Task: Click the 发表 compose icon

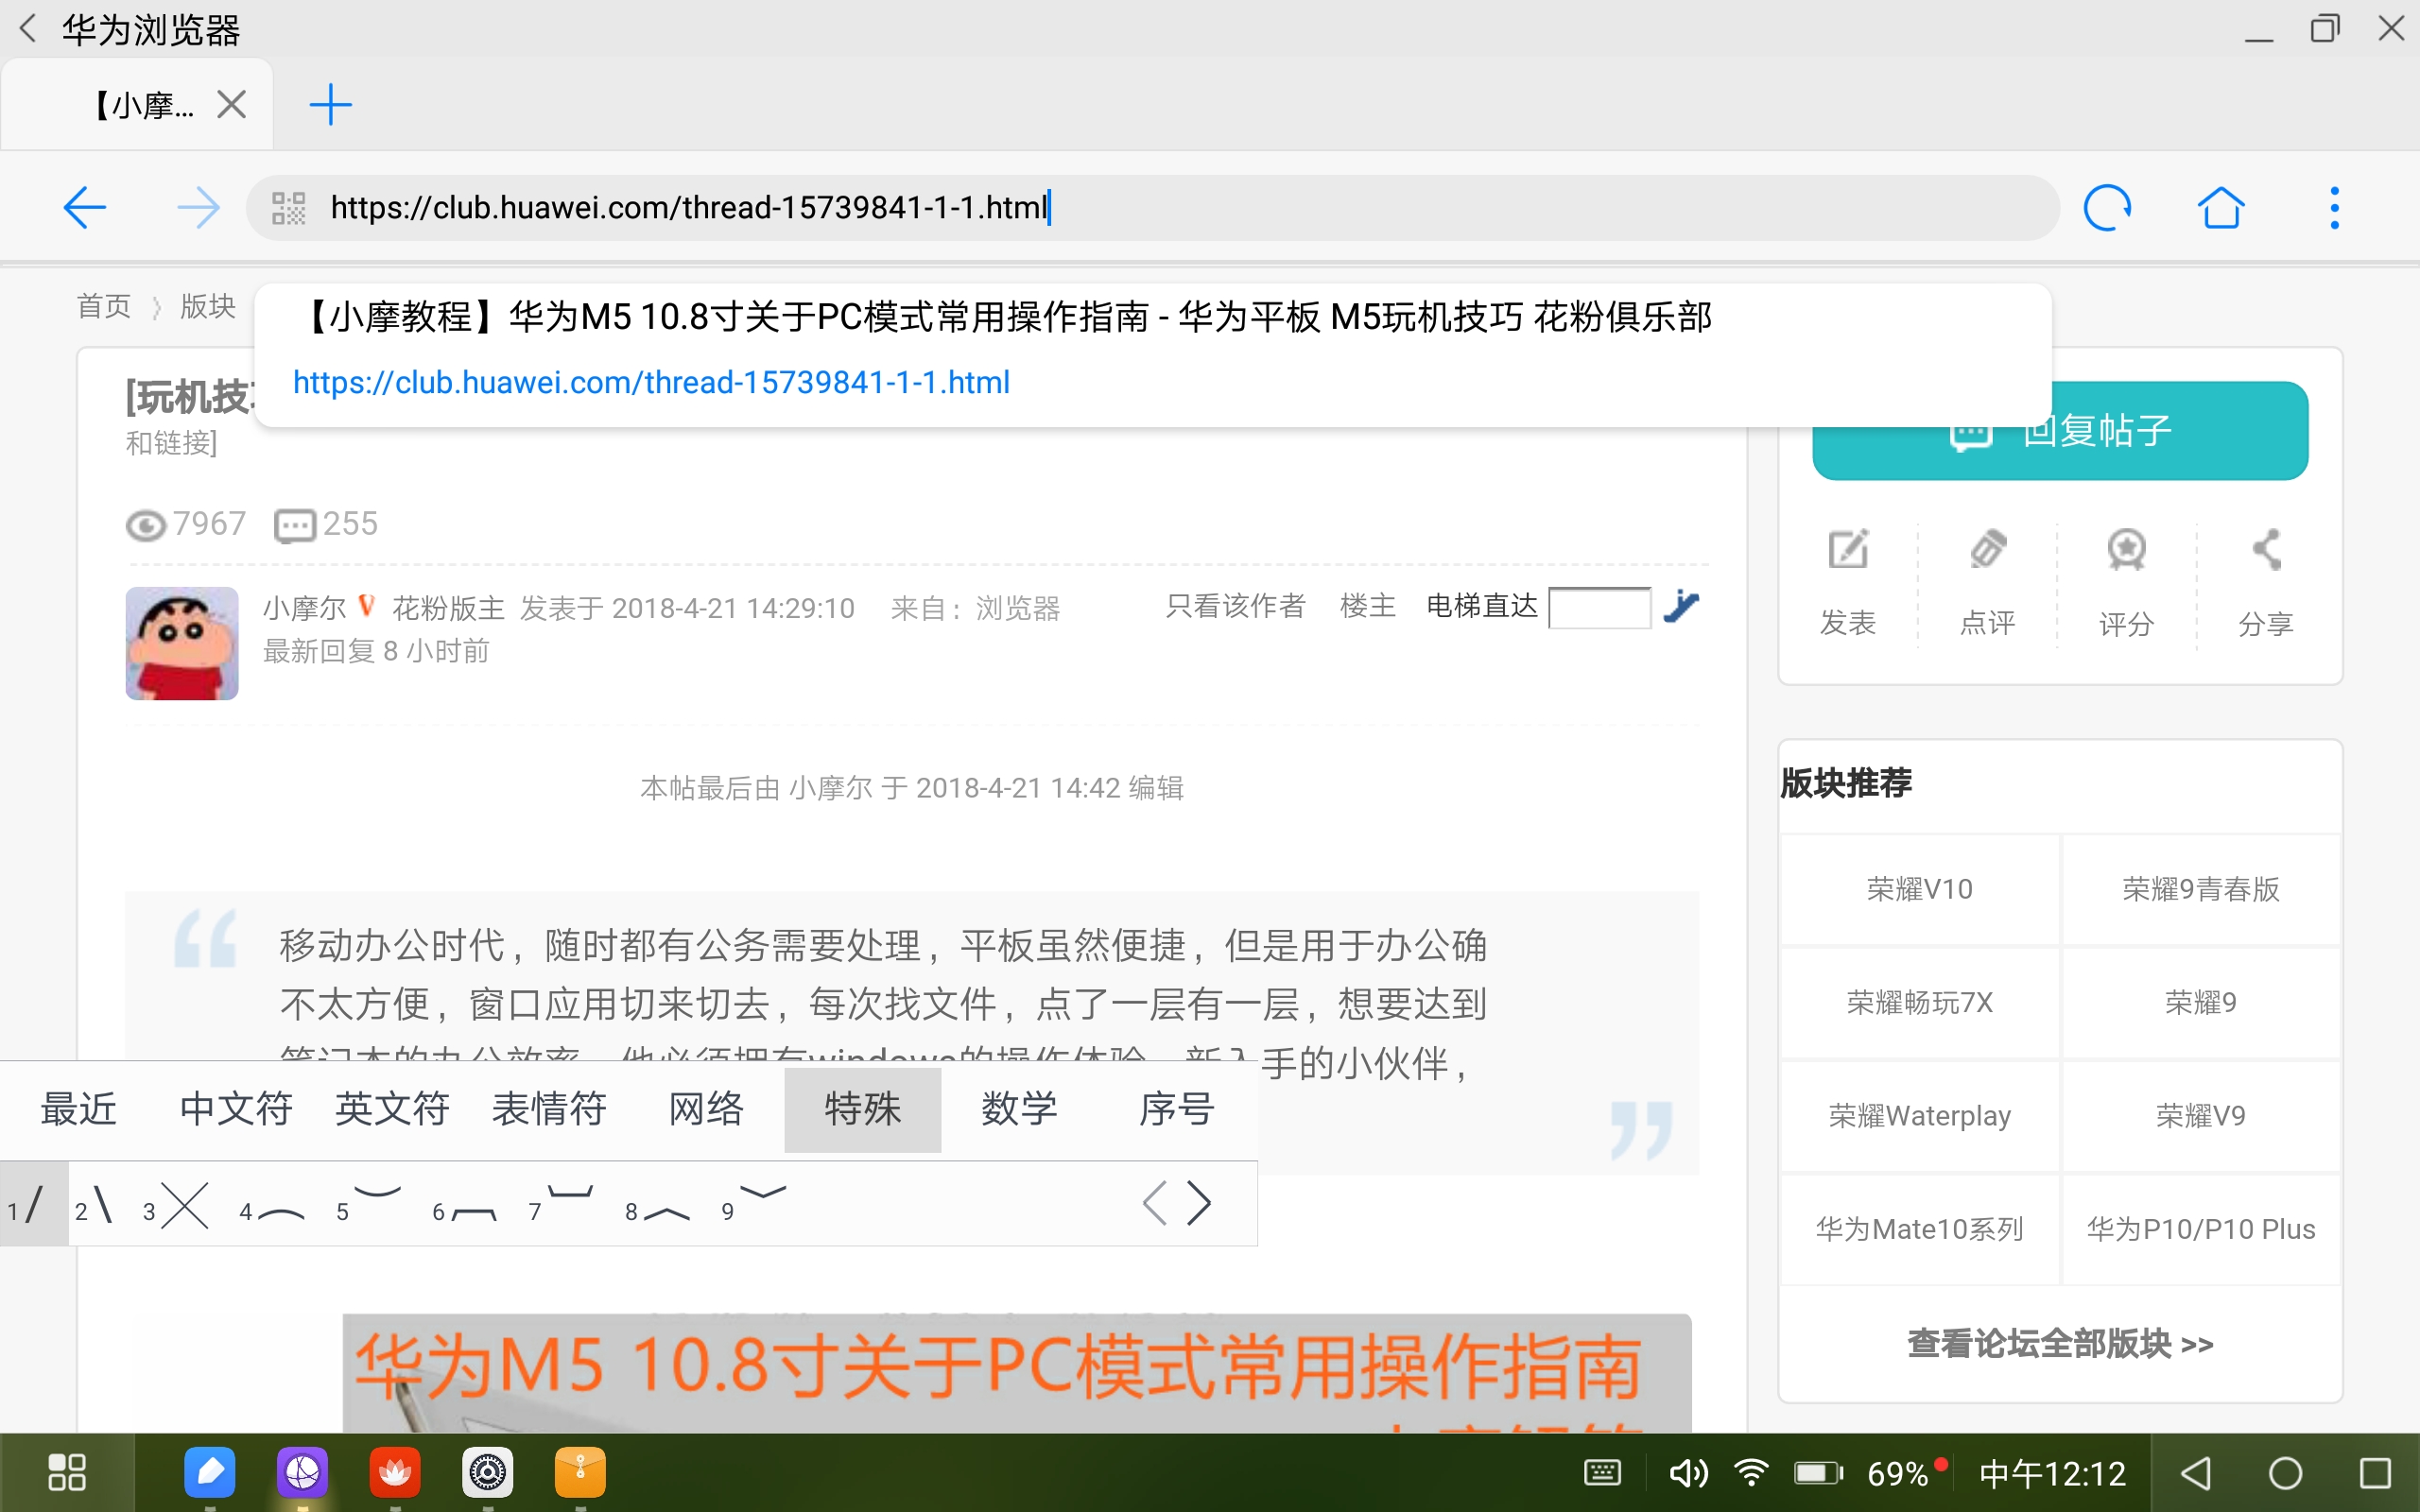Action: point(1847,550)
